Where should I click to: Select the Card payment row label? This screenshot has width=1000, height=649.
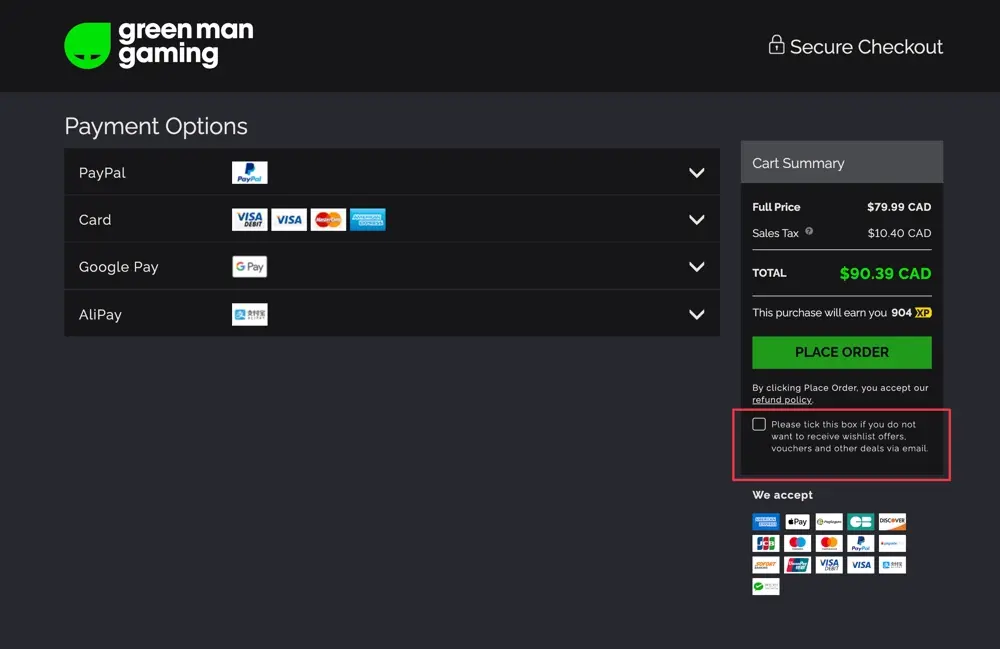(x=95, y=220)
